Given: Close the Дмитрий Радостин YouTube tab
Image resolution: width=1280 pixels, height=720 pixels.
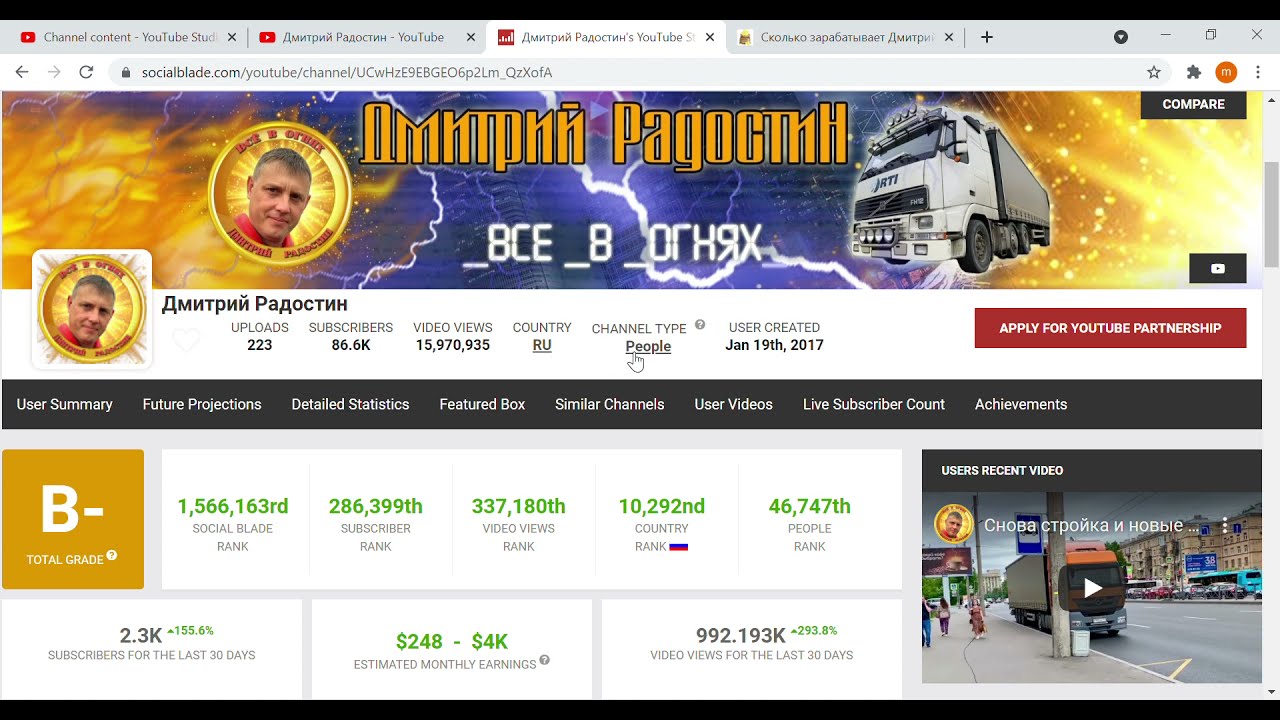Looking at the screenshot, I should pyautogui.click(x=470, y=37).
